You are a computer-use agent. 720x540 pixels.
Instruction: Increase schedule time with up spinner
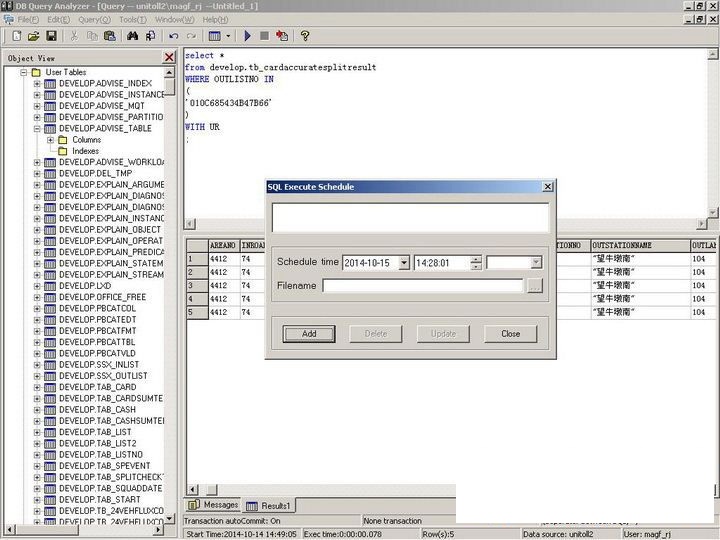pos(476,259)
